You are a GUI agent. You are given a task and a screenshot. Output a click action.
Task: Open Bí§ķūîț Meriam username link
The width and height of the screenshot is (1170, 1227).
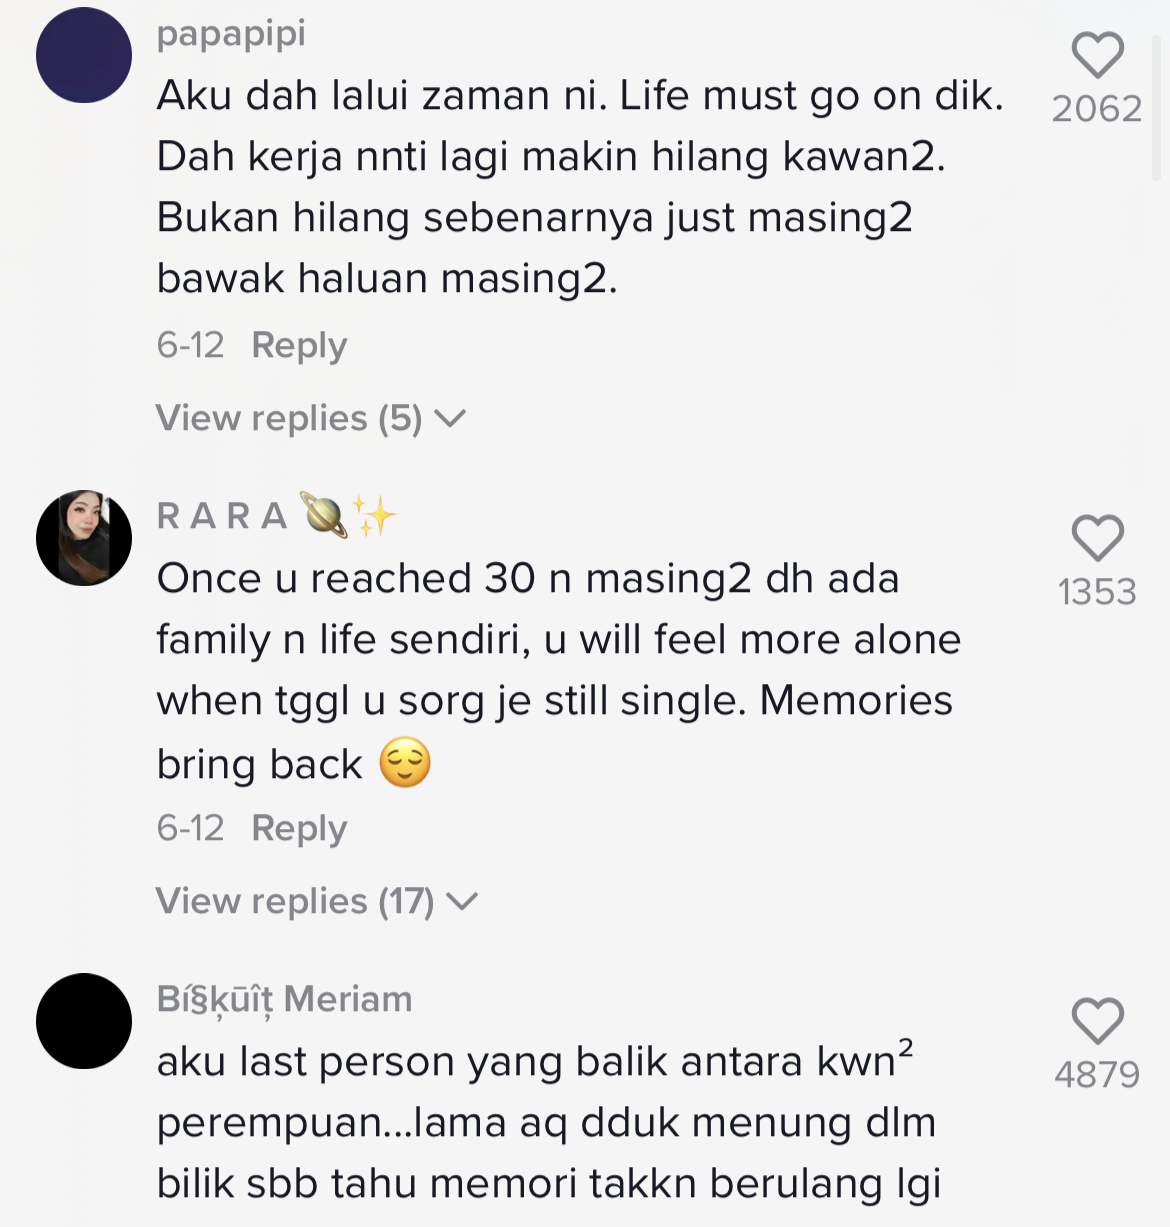click(x=284, y=999)
